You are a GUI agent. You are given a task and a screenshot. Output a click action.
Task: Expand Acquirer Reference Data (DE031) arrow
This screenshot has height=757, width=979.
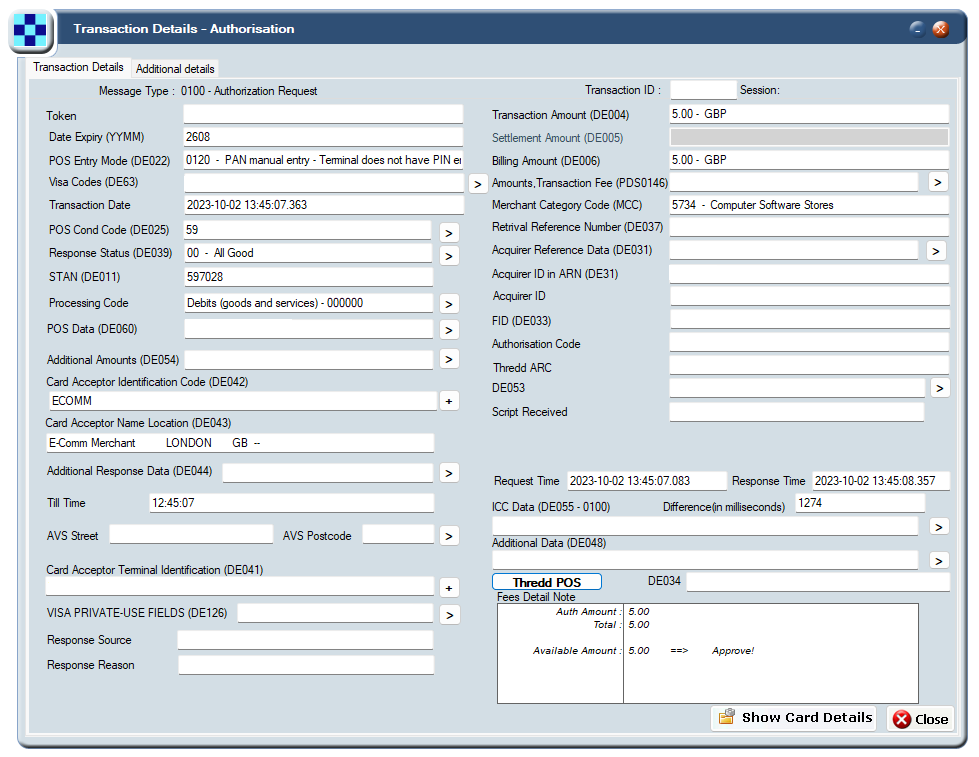pyautogui.click(x=935, y=250)
